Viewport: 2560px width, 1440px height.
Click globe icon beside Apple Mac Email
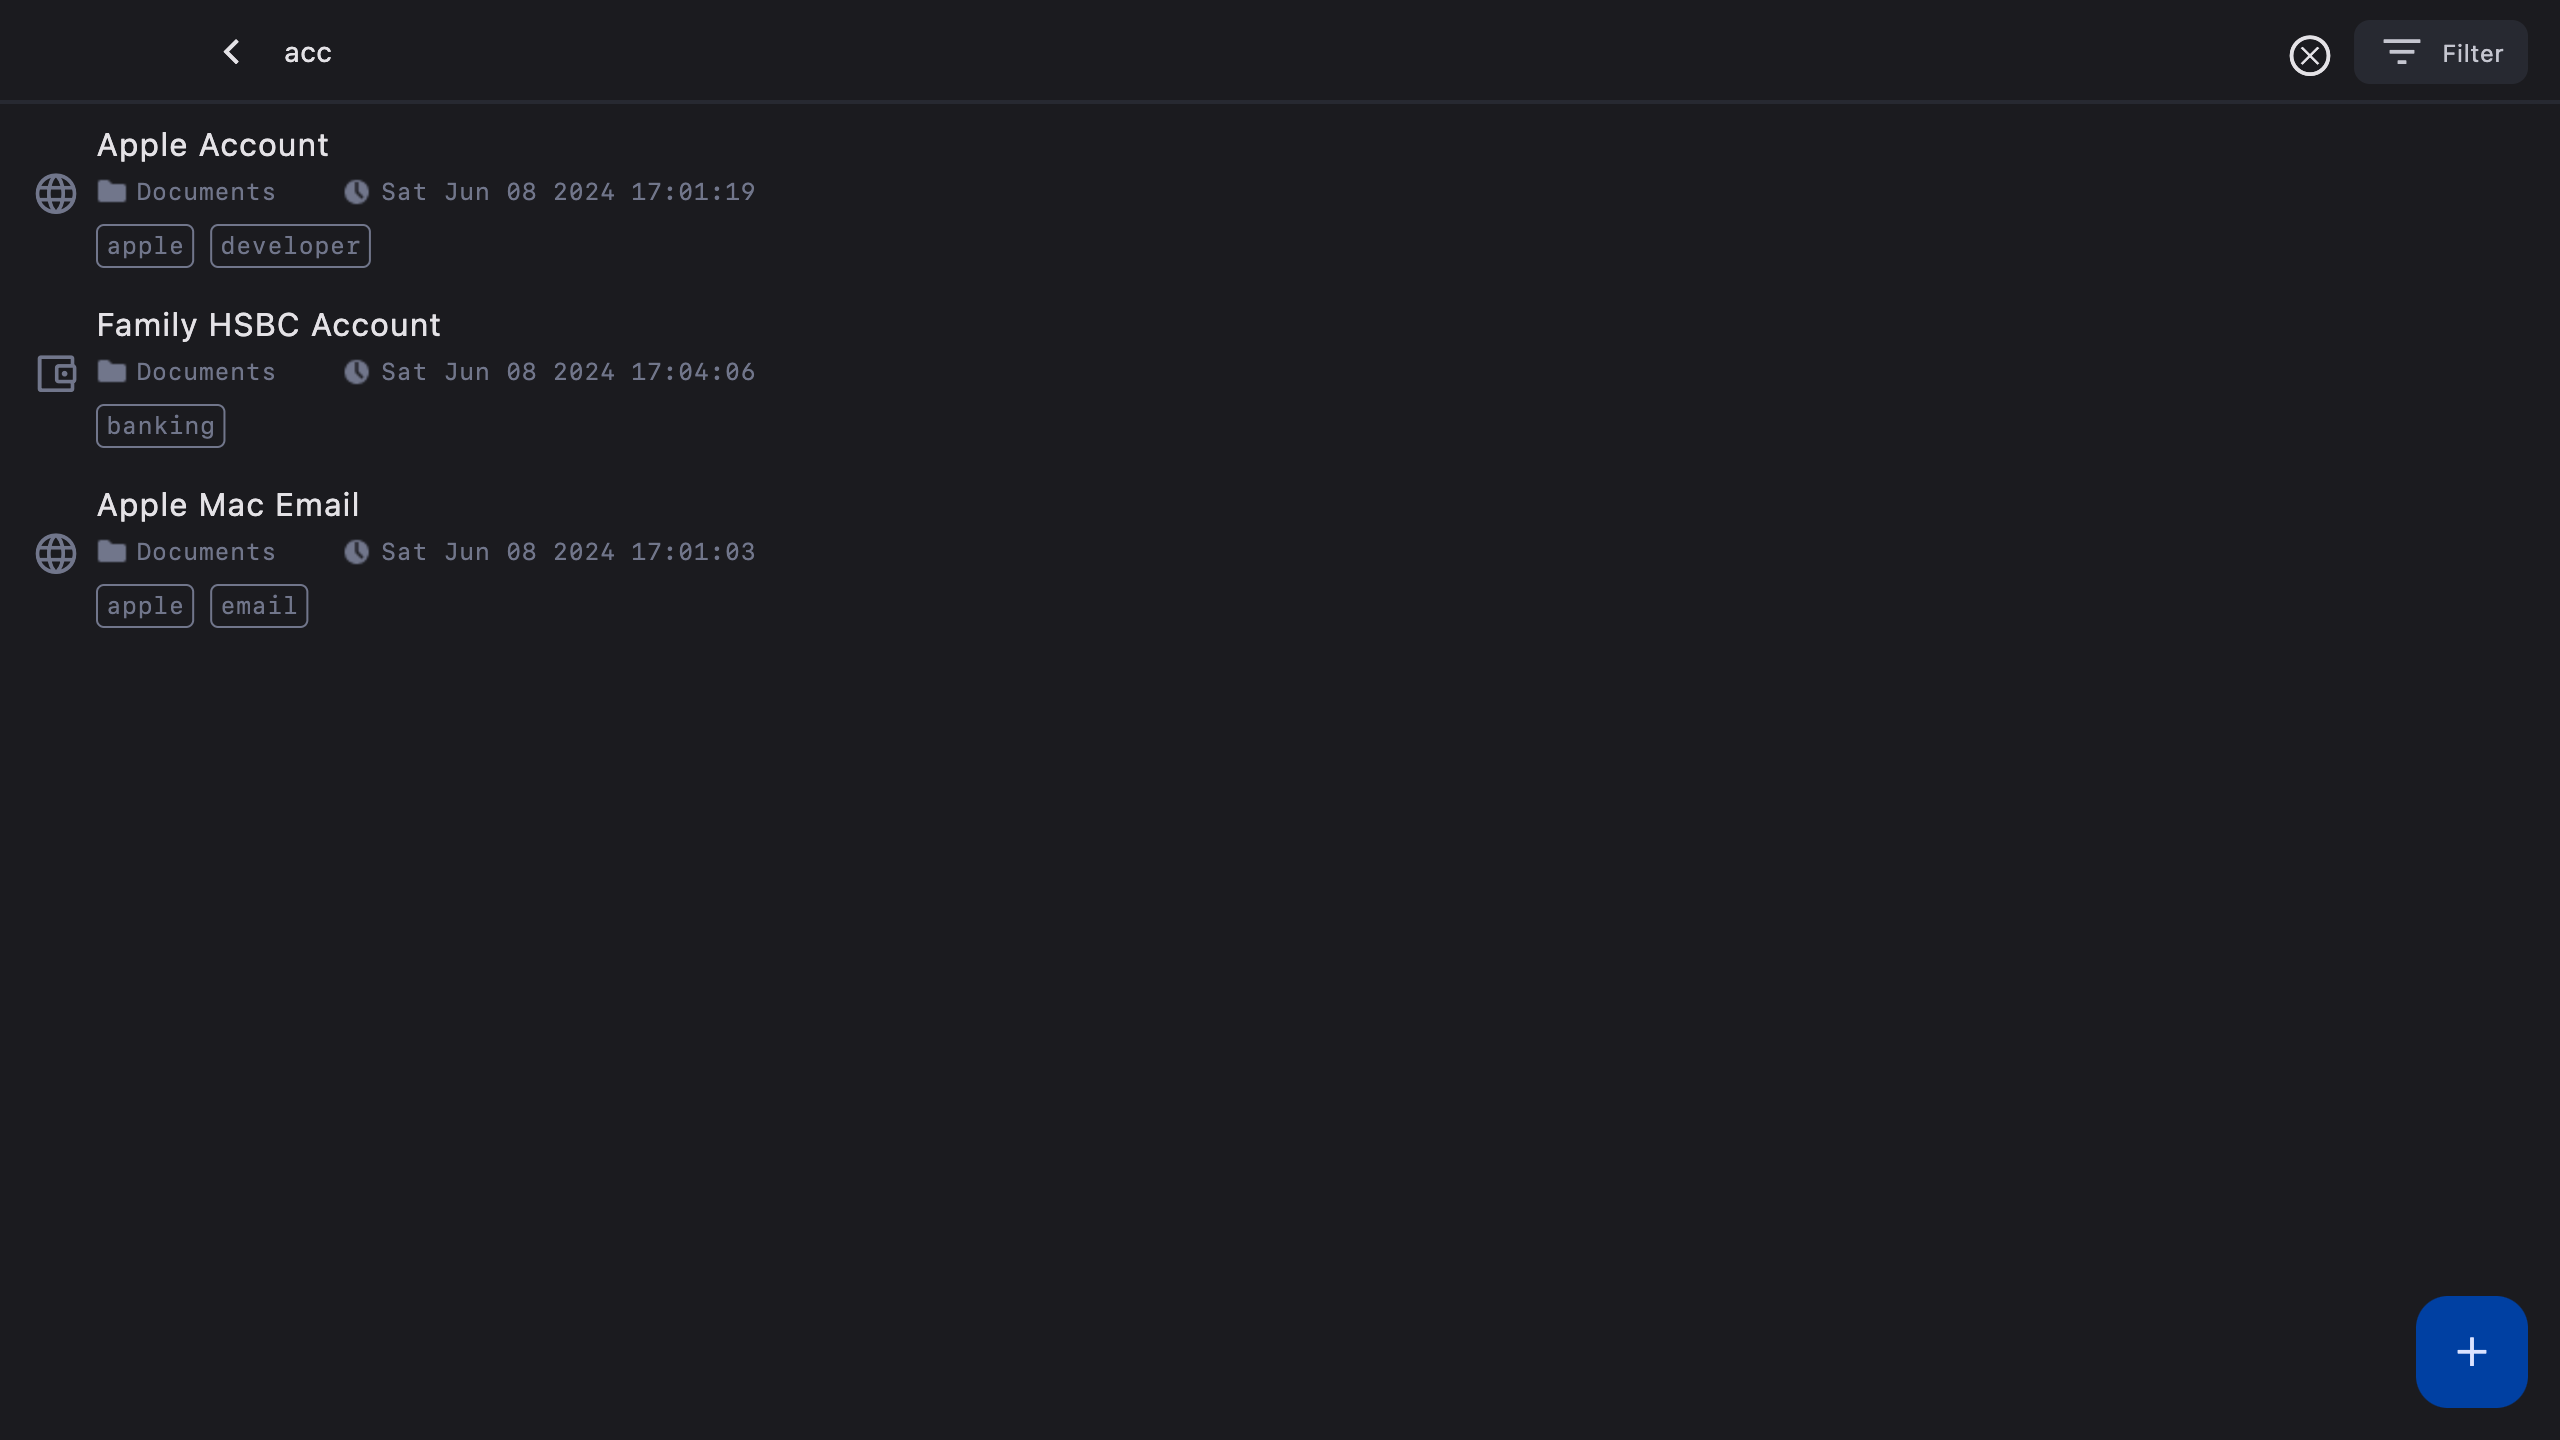(x=56, y=553)
